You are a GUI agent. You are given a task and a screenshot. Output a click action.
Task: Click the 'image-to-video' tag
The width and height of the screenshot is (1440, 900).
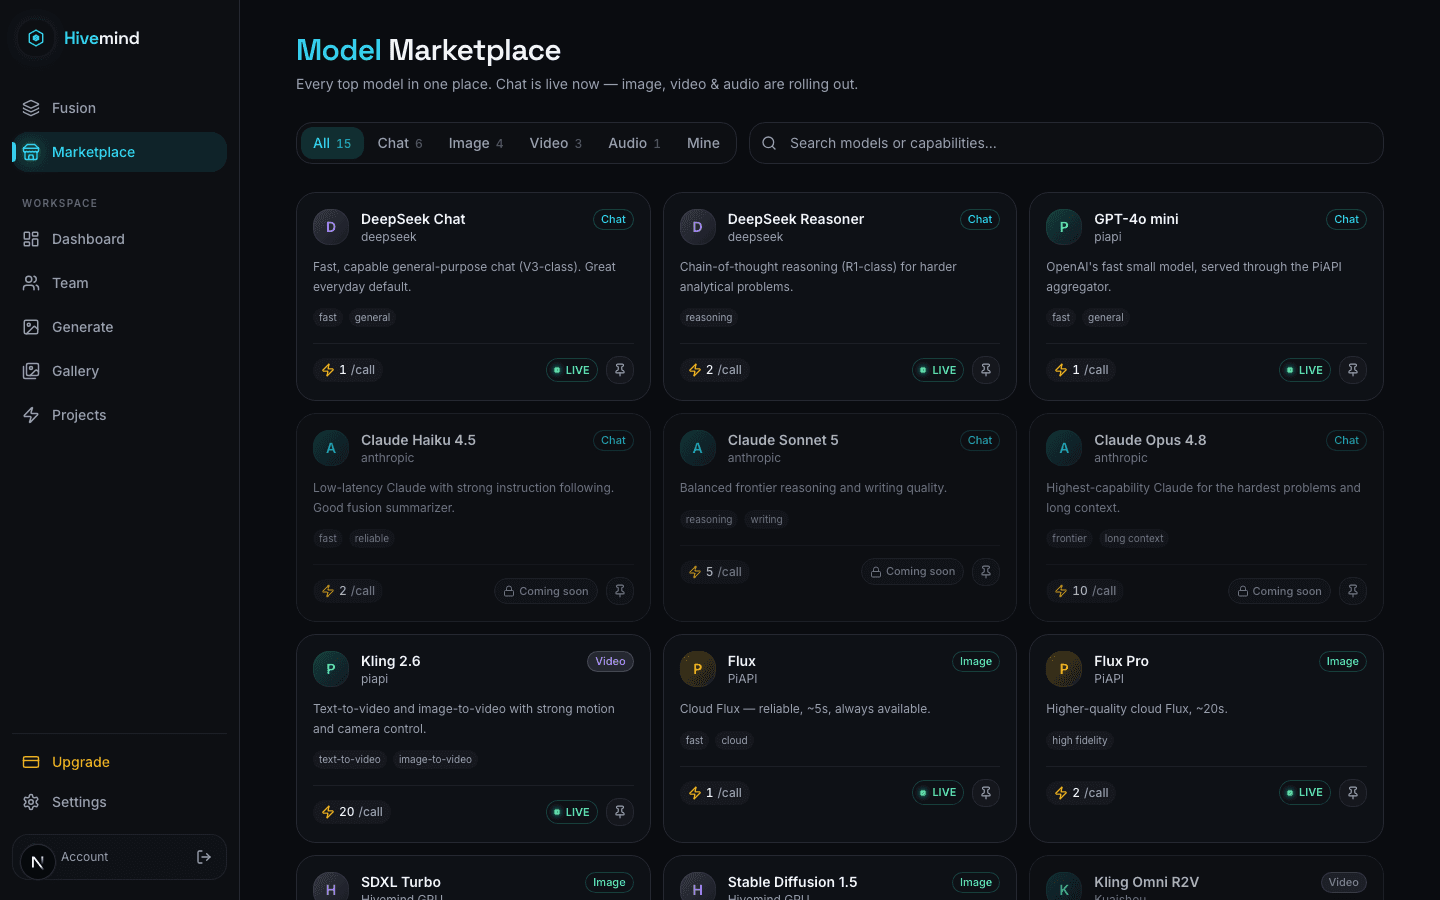(x=435, y=760)
